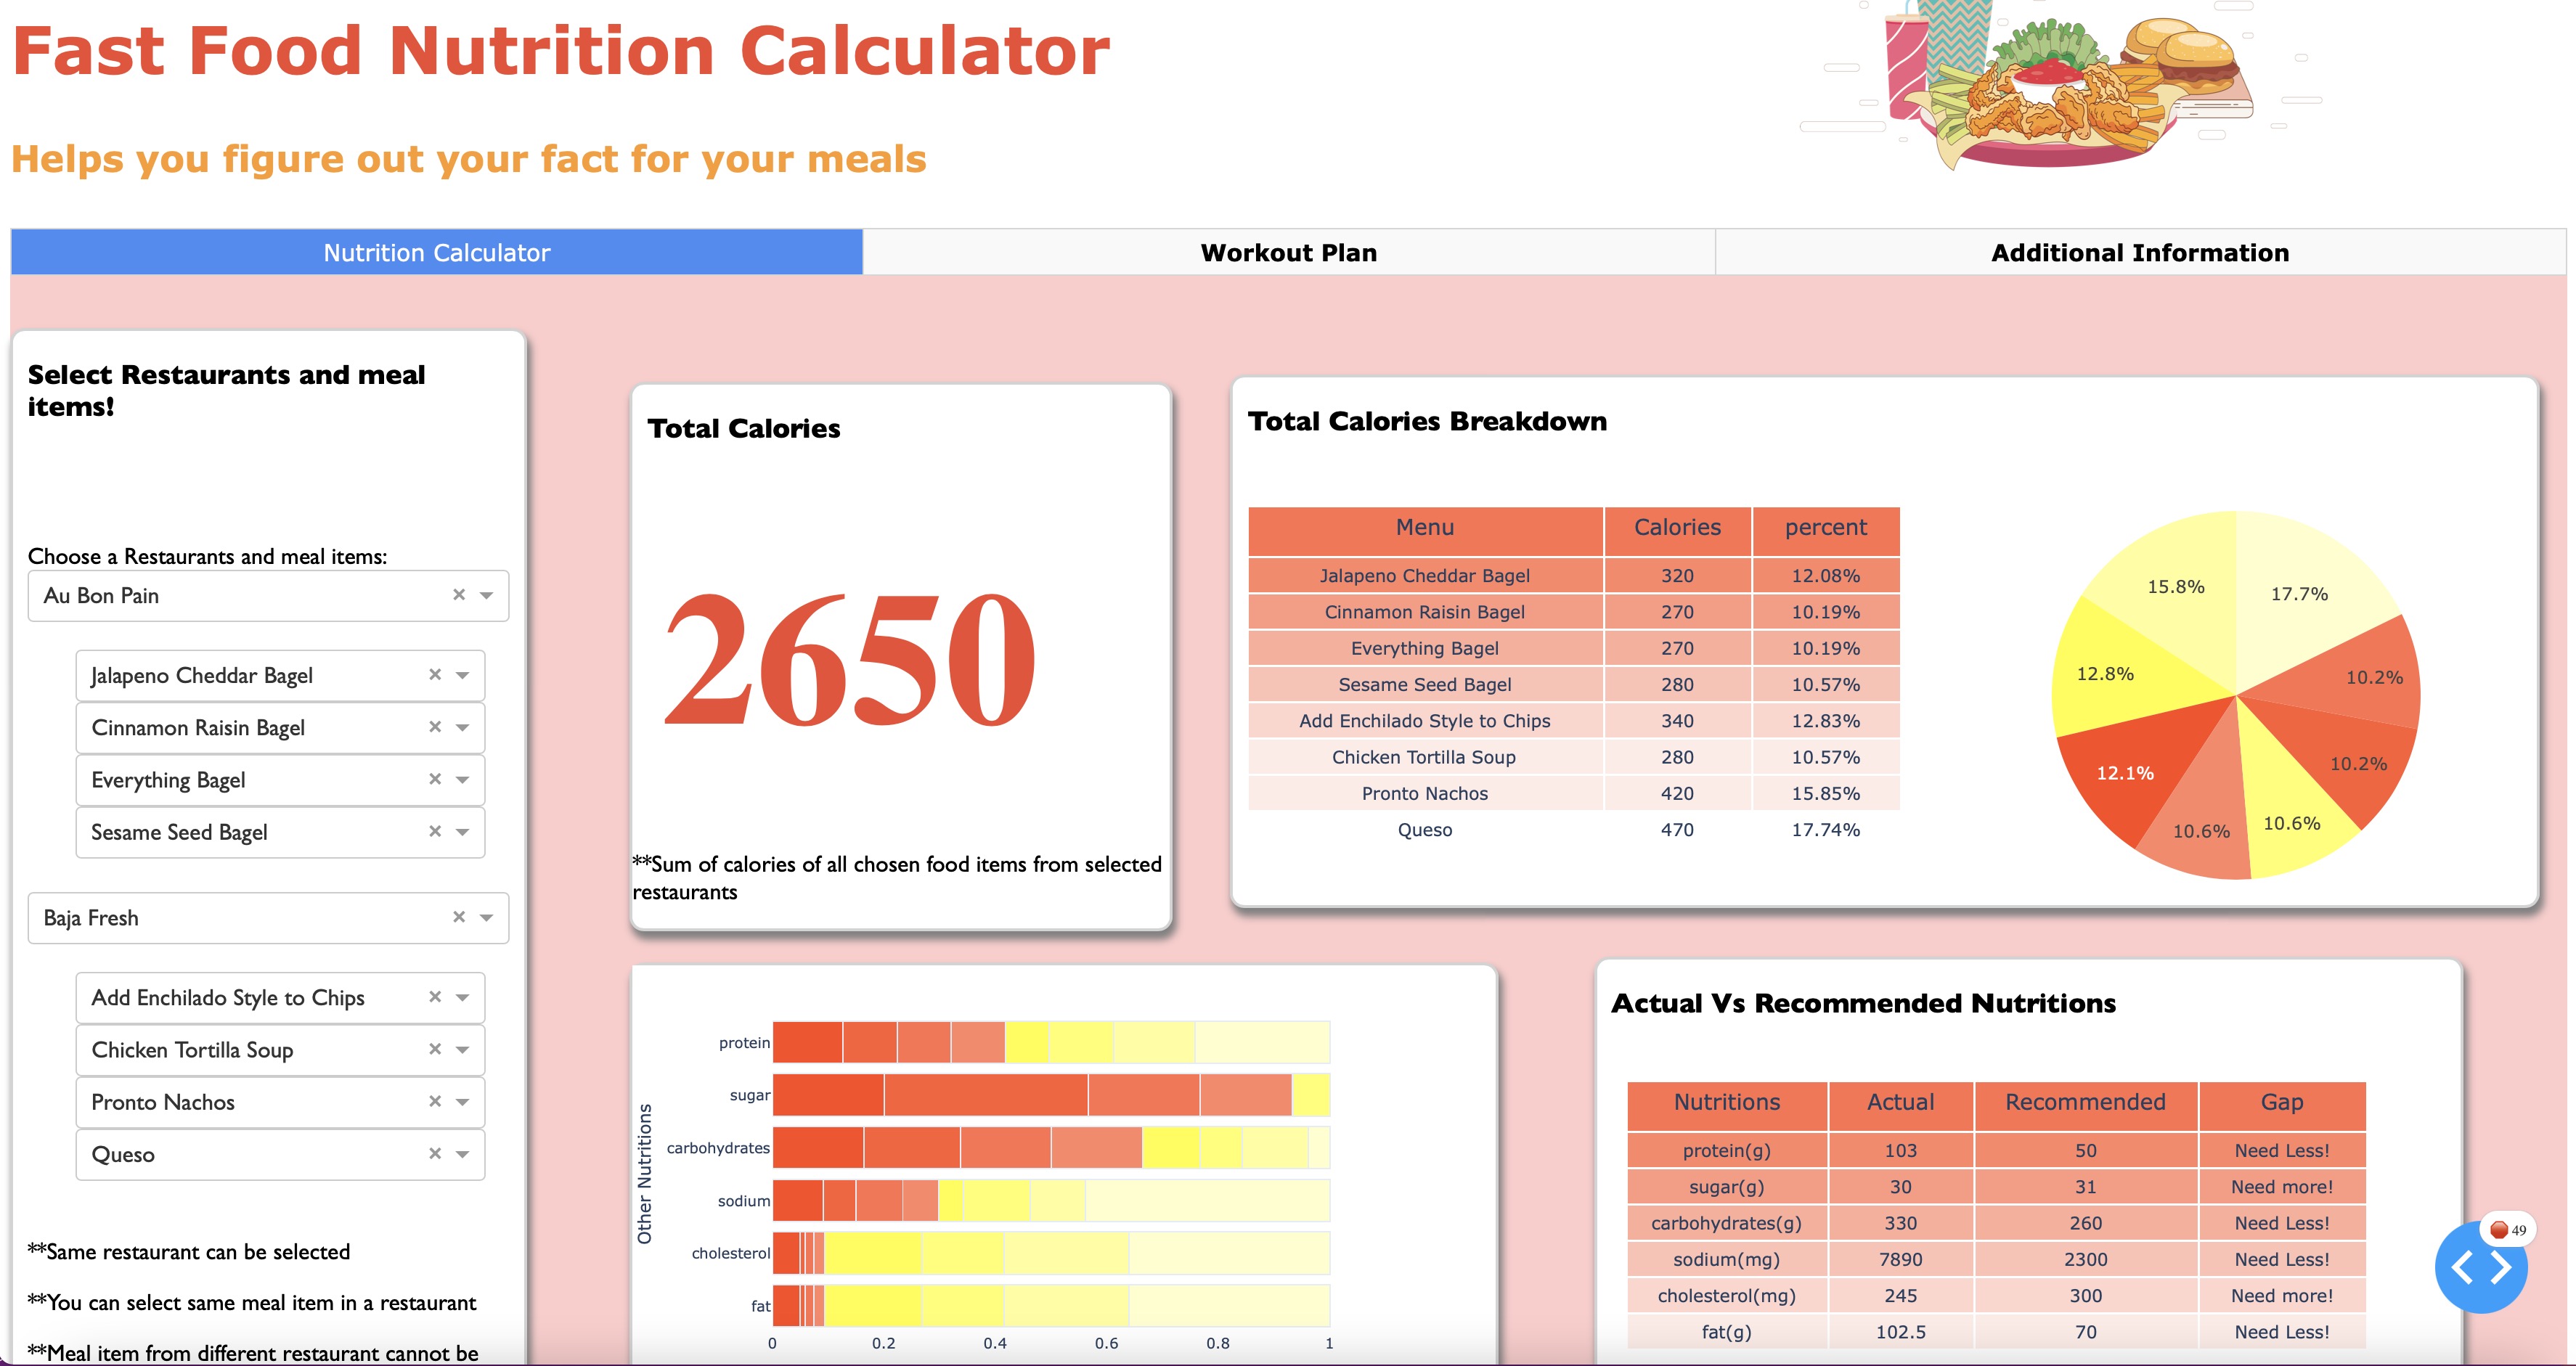
Task: Click the Queso row in the breakdown table
Action: pyautogui.click(x=1424, y=829)
